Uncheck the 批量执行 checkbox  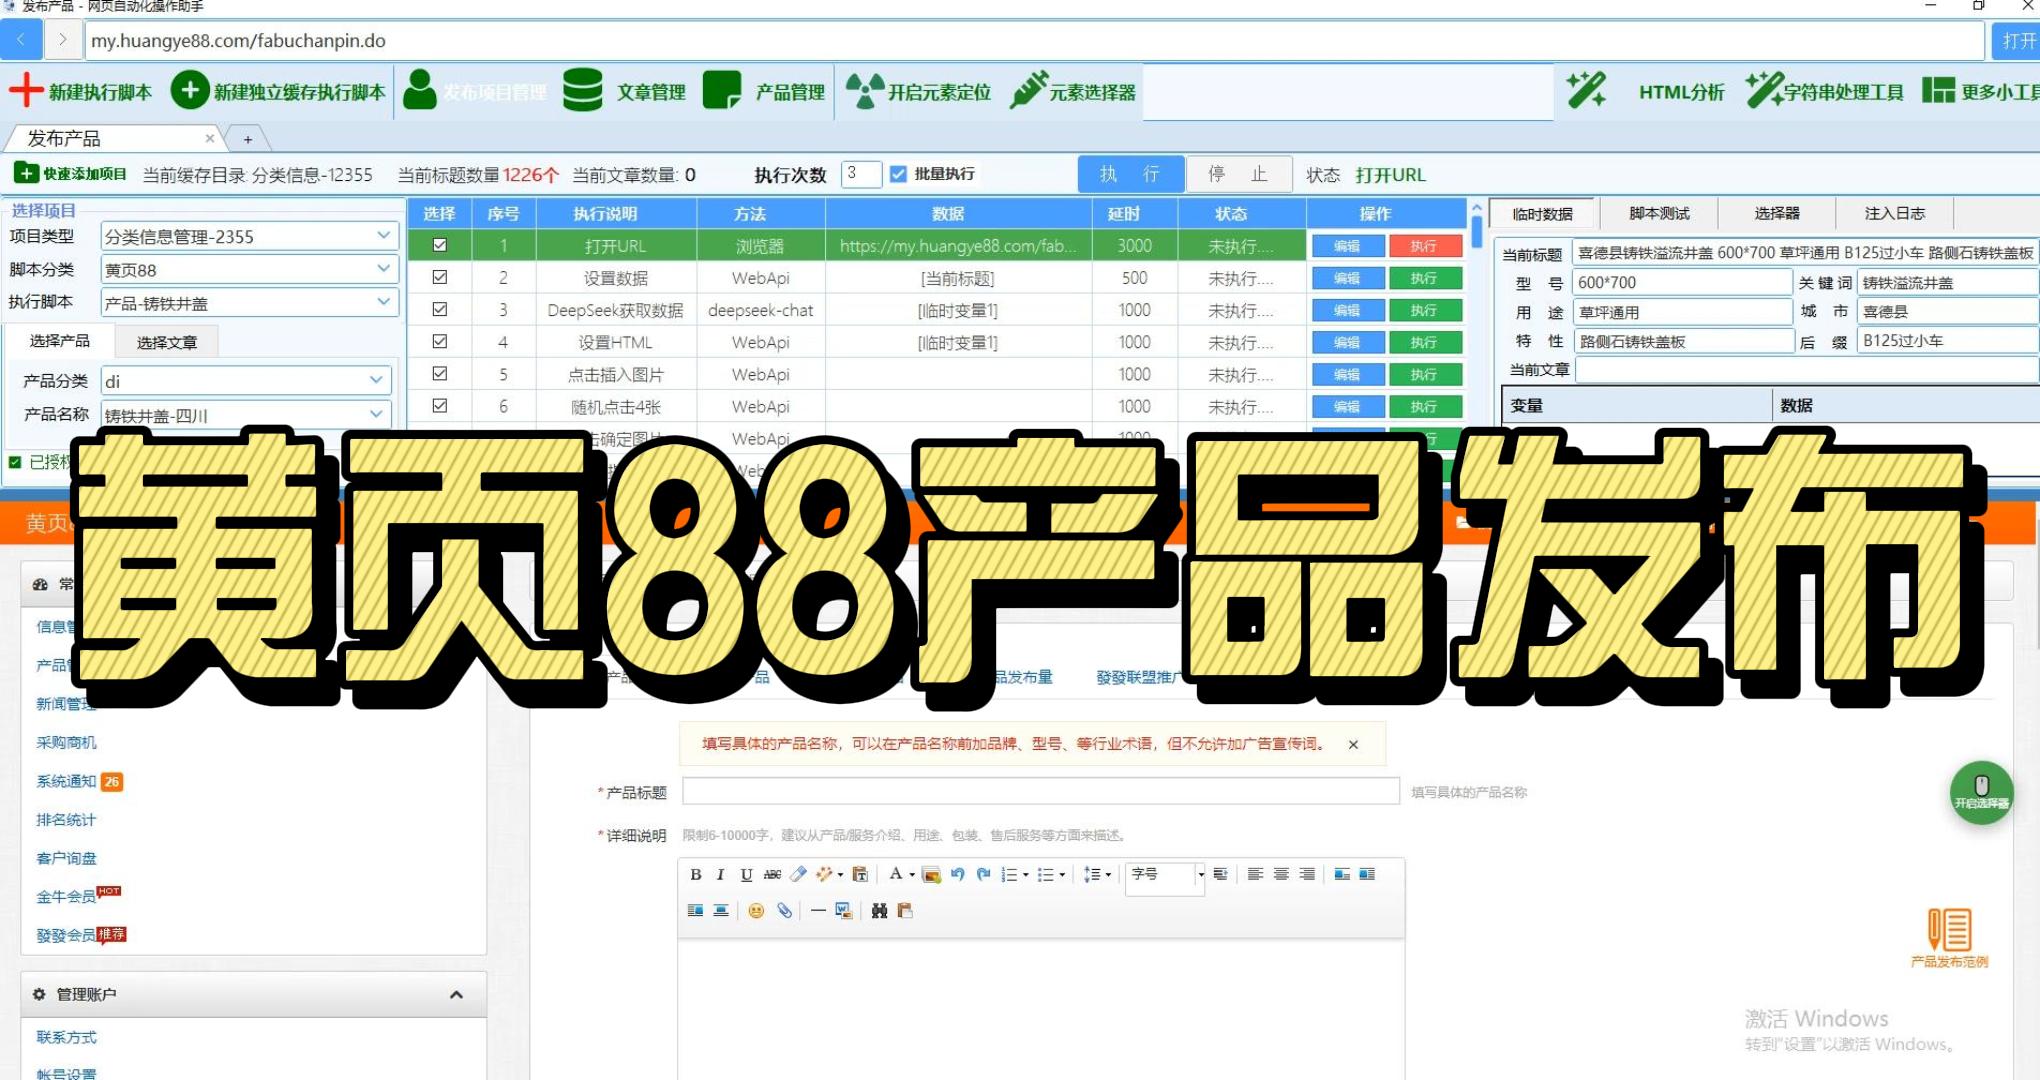[897, 173]
